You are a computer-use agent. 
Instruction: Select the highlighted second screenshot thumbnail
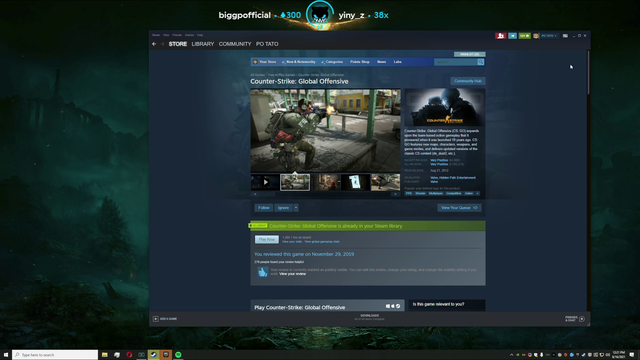pos(295,182)
